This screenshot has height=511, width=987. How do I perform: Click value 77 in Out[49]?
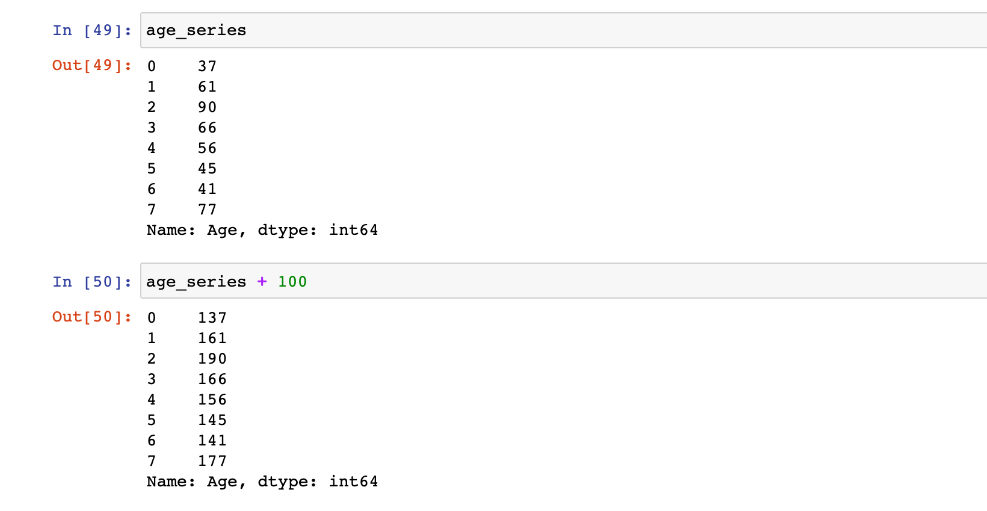(x=207, y=210)
